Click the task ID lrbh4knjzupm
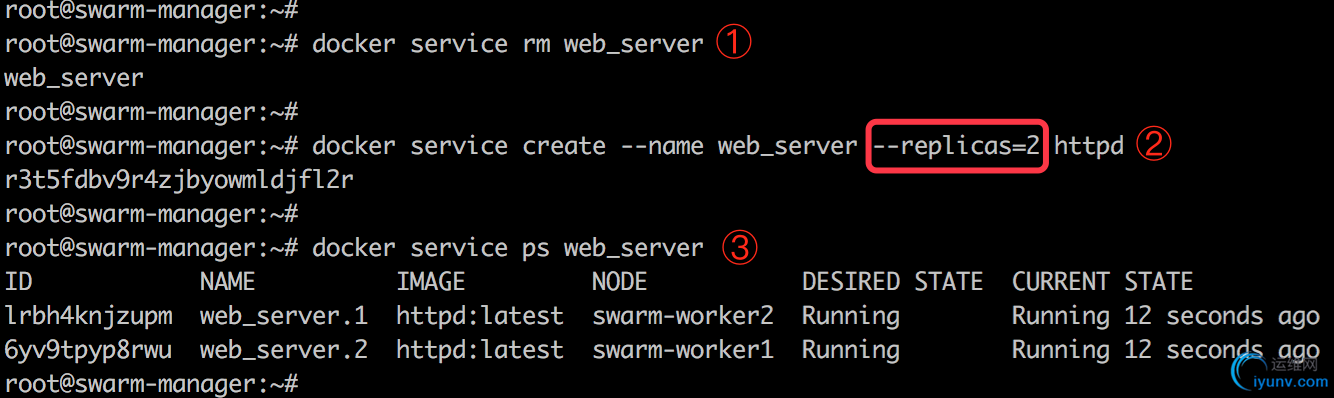The height and width of the screenshot is (398, 1334). (88, 316)
